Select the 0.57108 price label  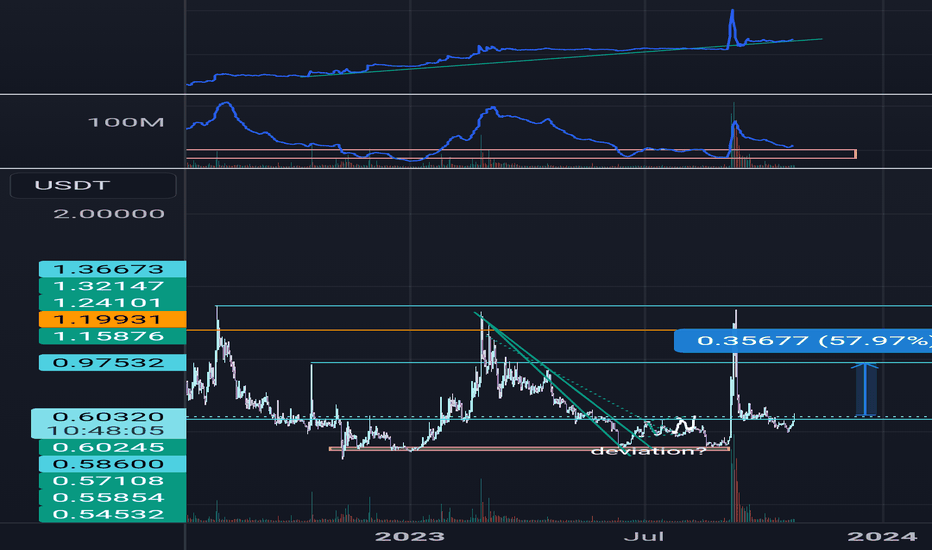point(112,480)
